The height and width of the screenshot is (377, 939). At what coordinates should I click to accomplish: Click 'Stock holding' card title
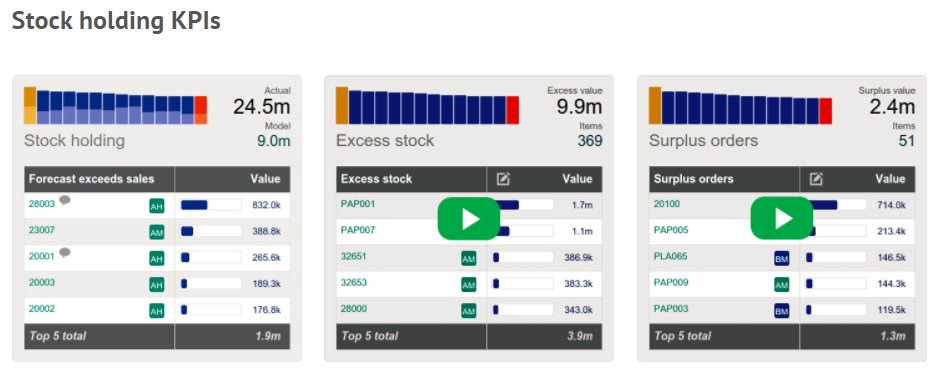(x=74, y=141)
